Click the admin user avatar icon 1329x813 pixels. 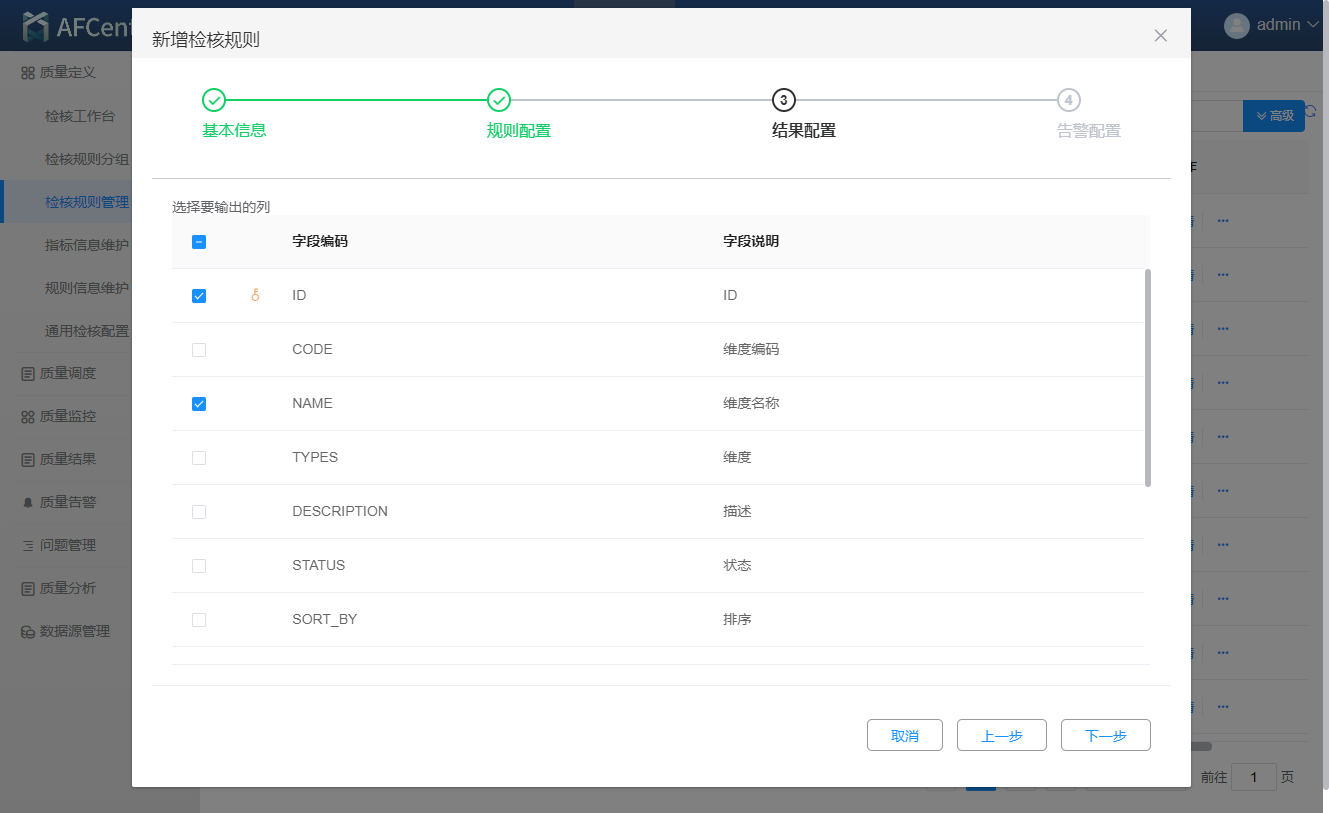tap(1237, 25)
